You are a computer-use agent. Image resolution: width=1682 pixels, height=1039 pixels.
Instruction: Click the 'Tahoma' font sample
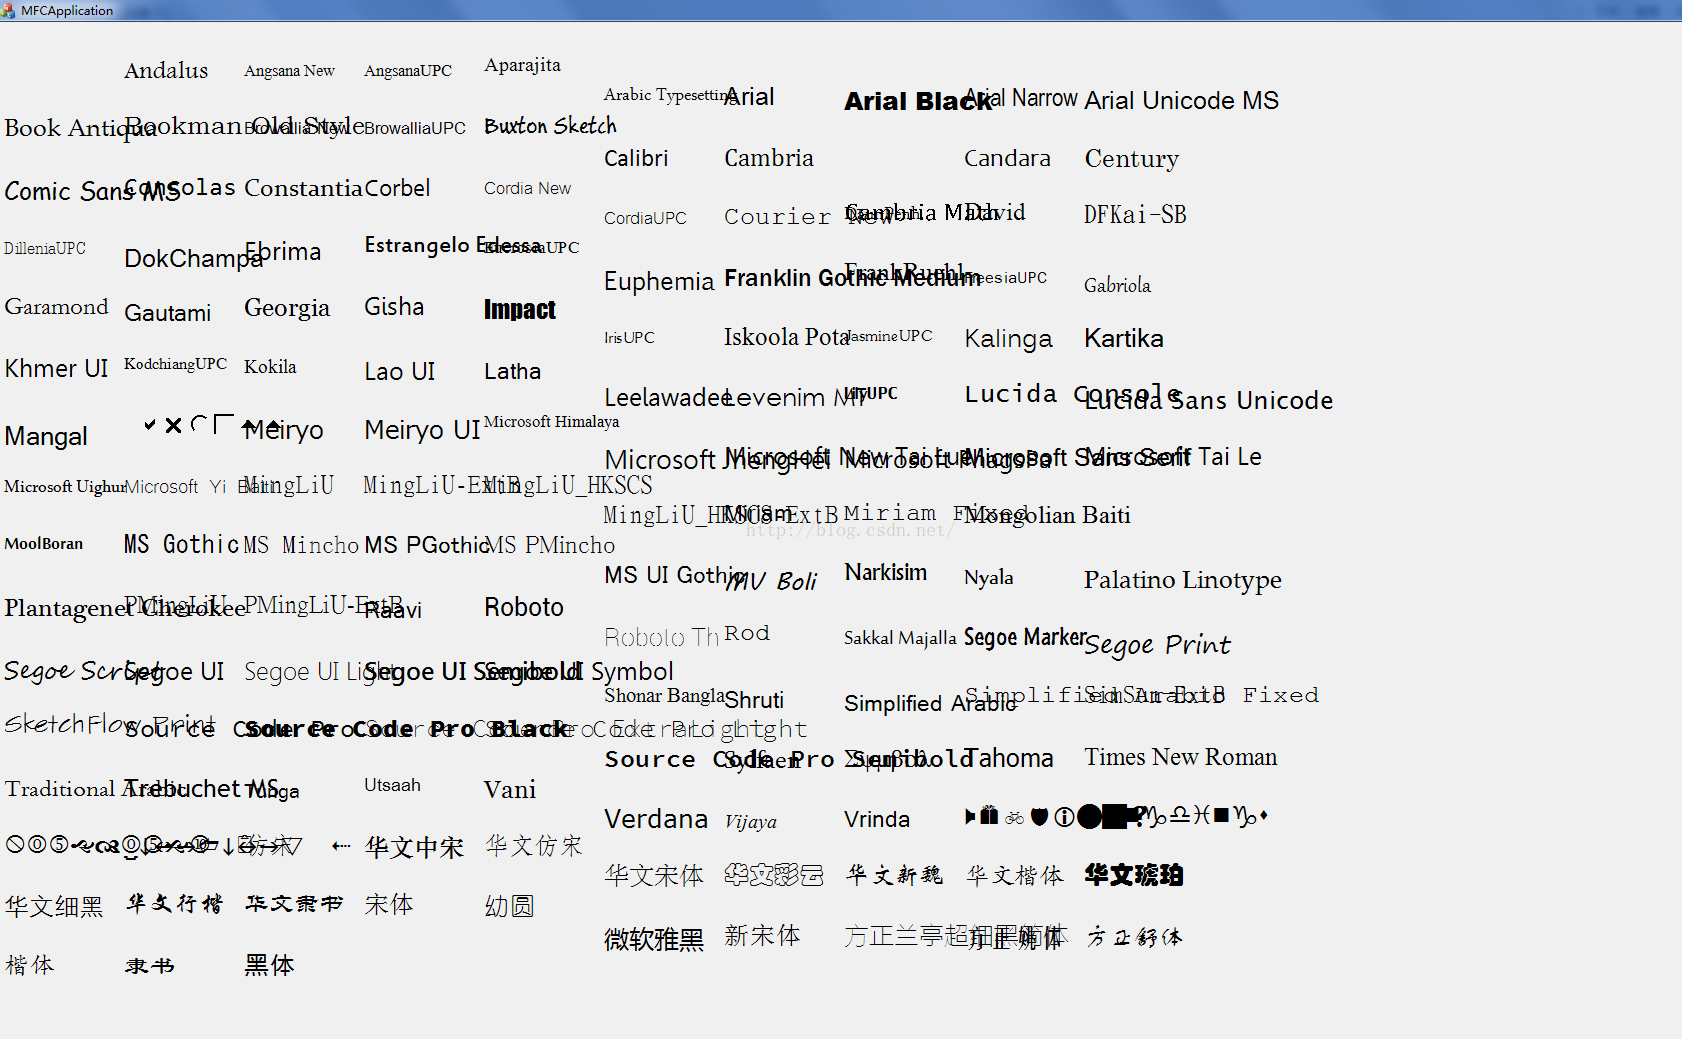(x=1009, y=759)
